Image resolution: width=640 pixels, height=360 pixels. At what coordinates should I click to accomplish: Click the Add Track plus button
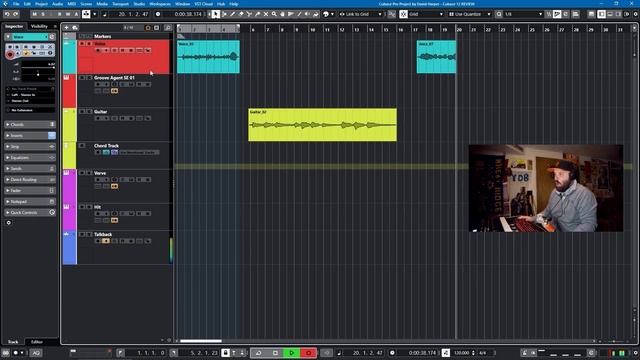pos(67,28)
